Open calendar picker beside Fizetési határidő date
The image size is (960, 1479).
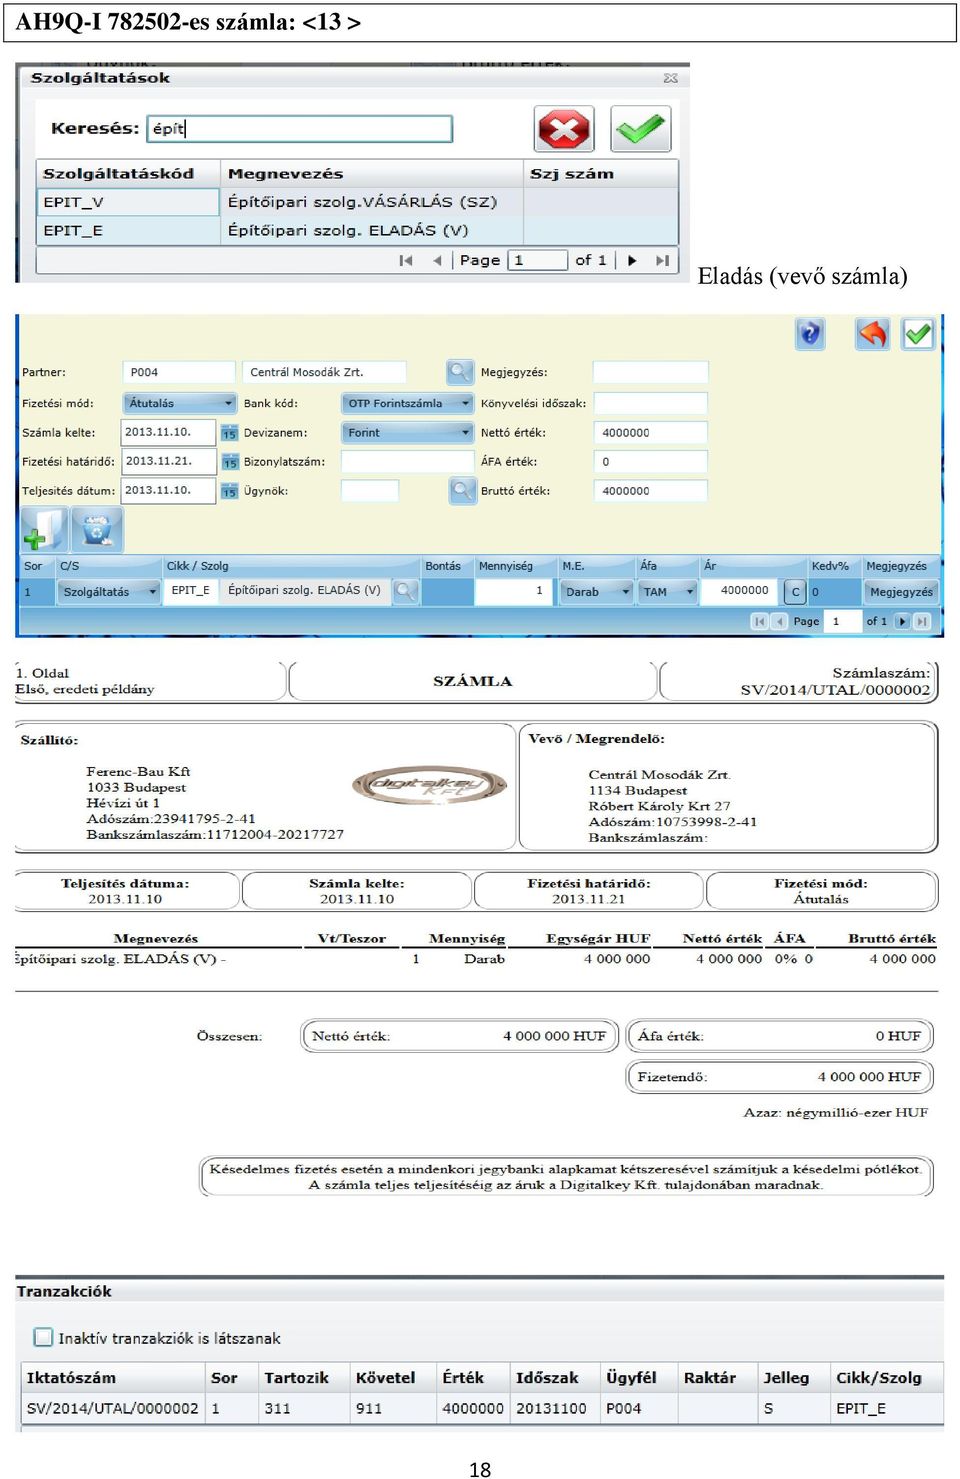tap(230, 462)
